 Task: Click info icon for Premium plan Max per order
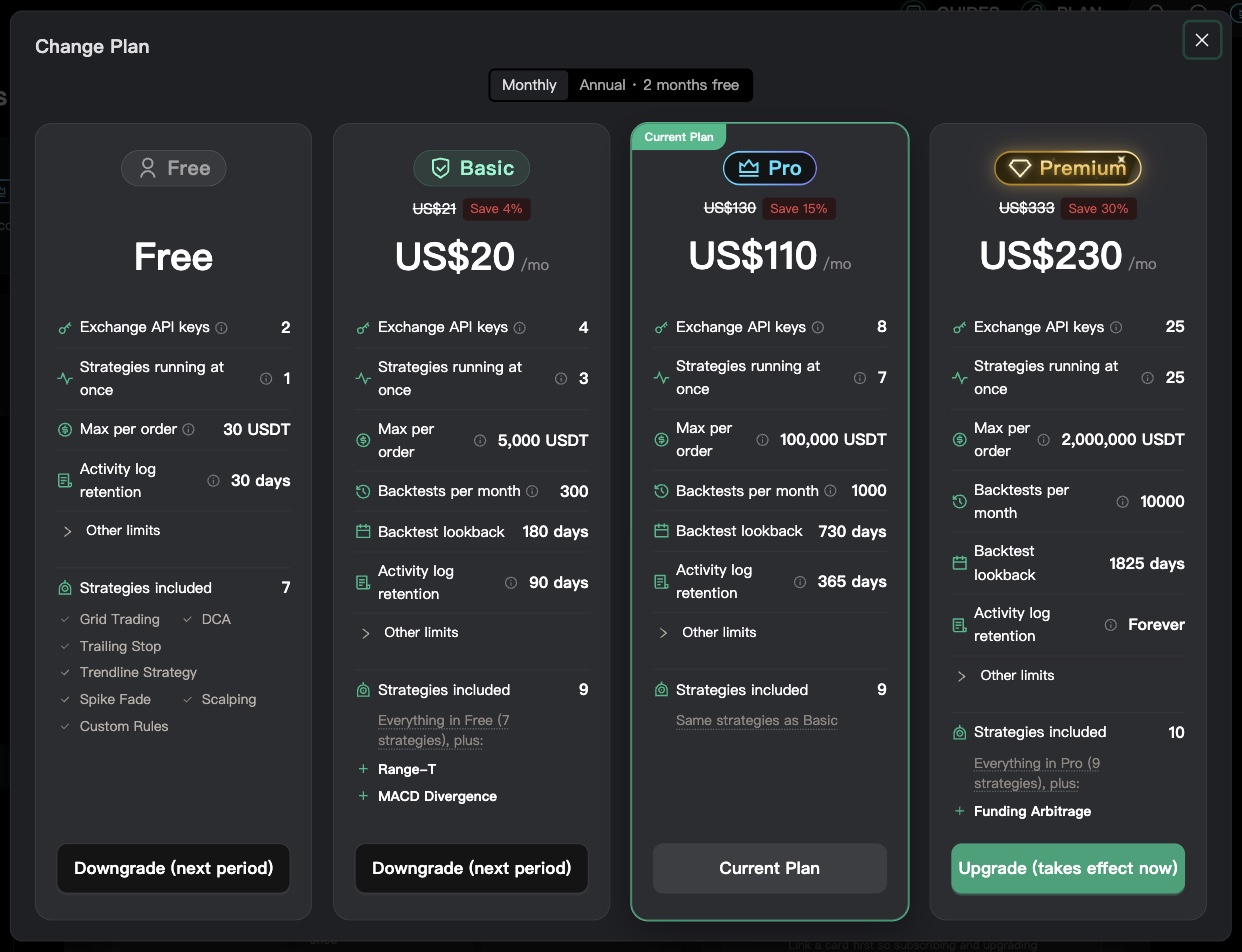(x=1044, y=440)
